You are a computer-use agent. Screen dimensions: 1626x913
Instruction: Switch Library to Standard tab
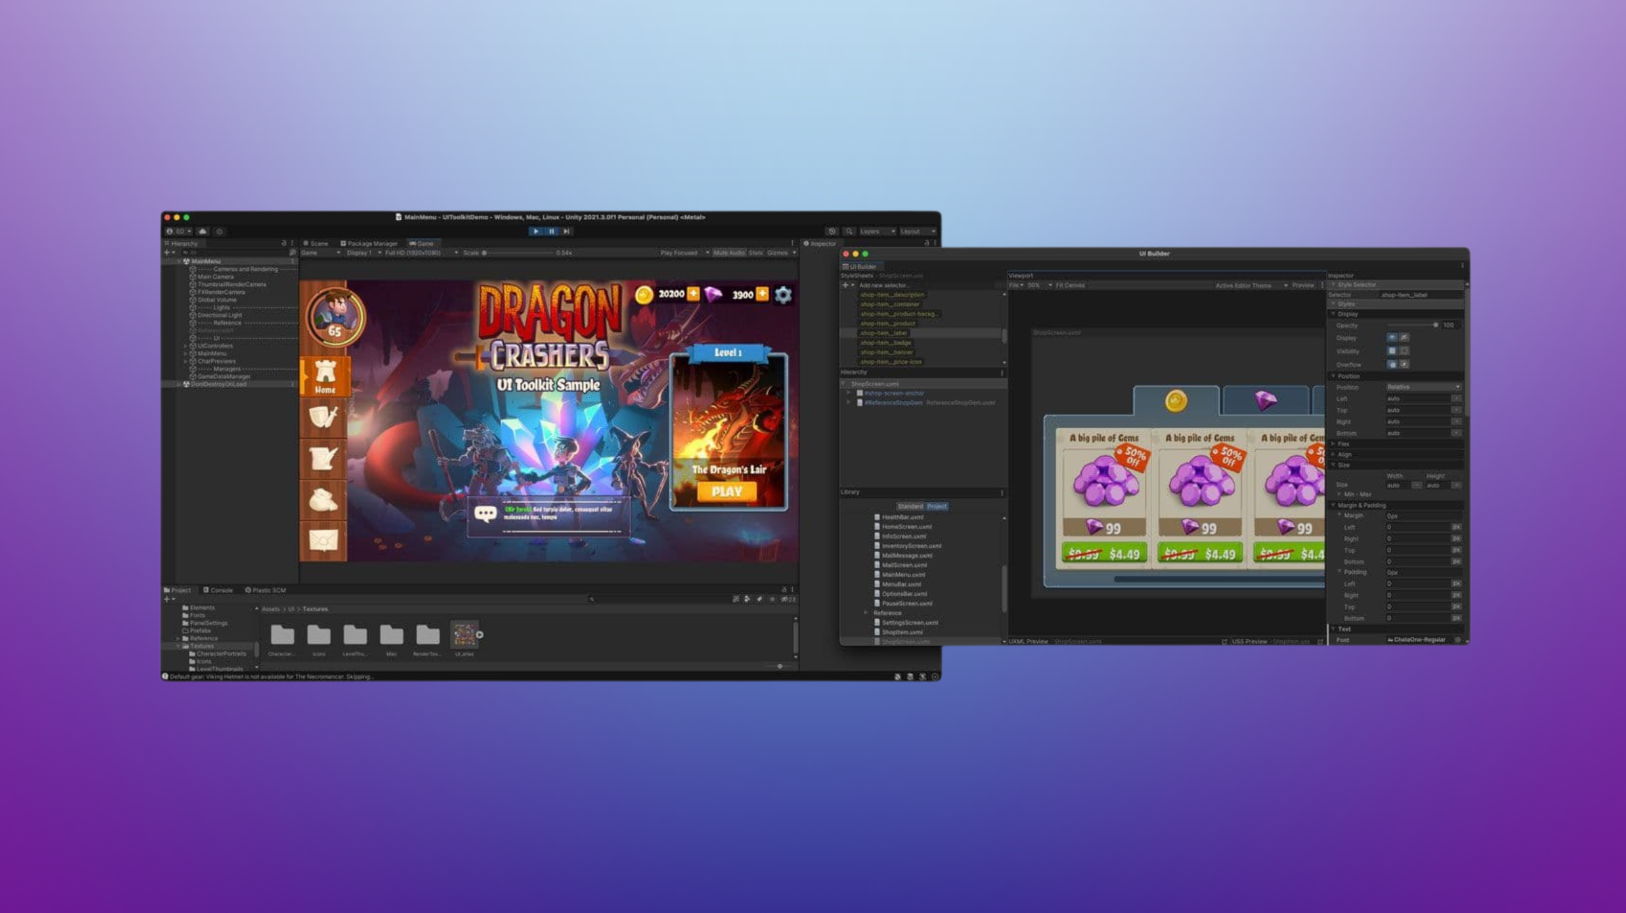click(x=910, y=506)
